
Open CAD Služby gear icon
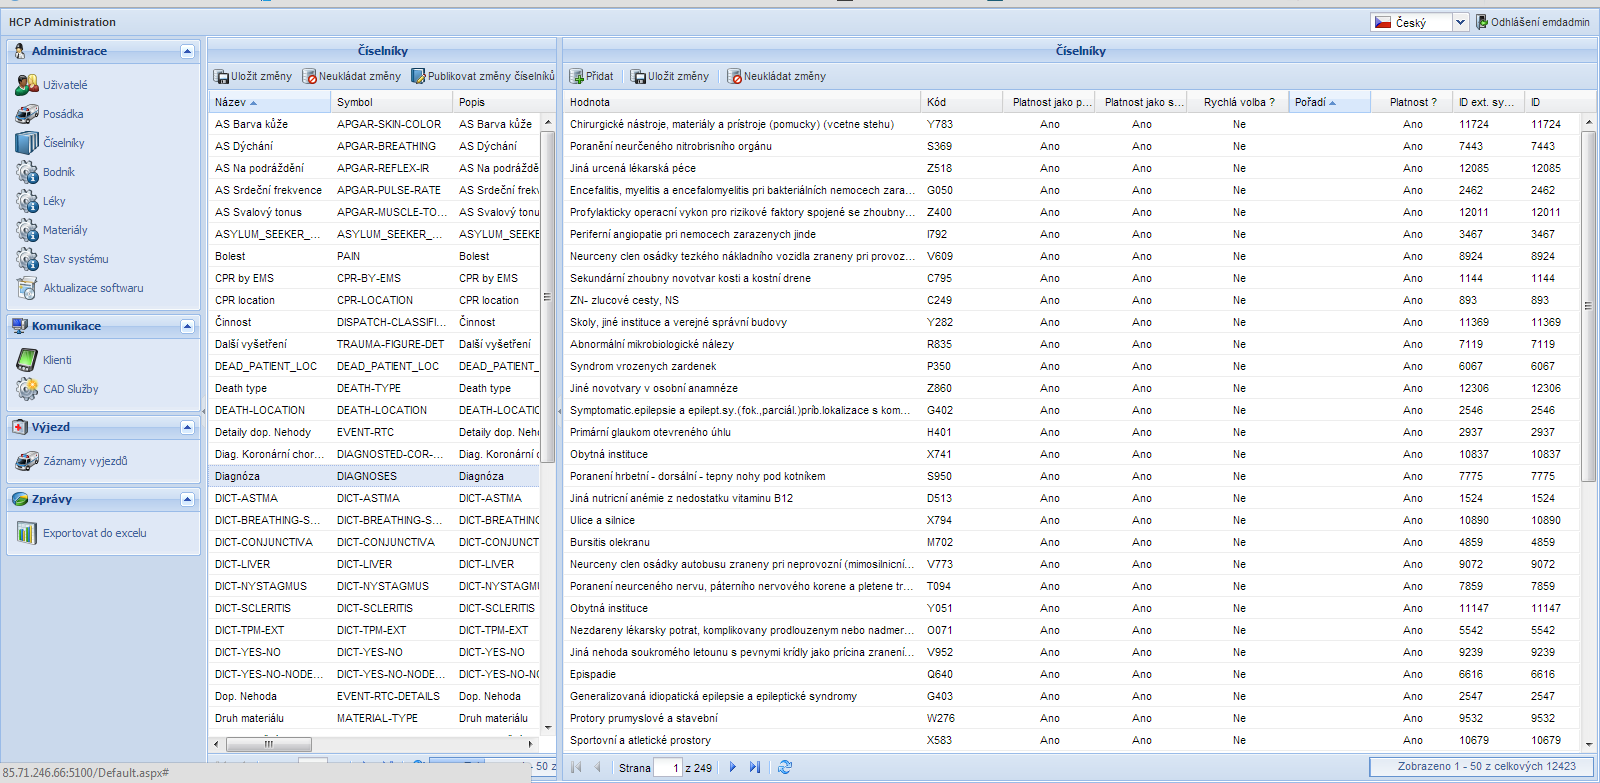pos(27,389)
